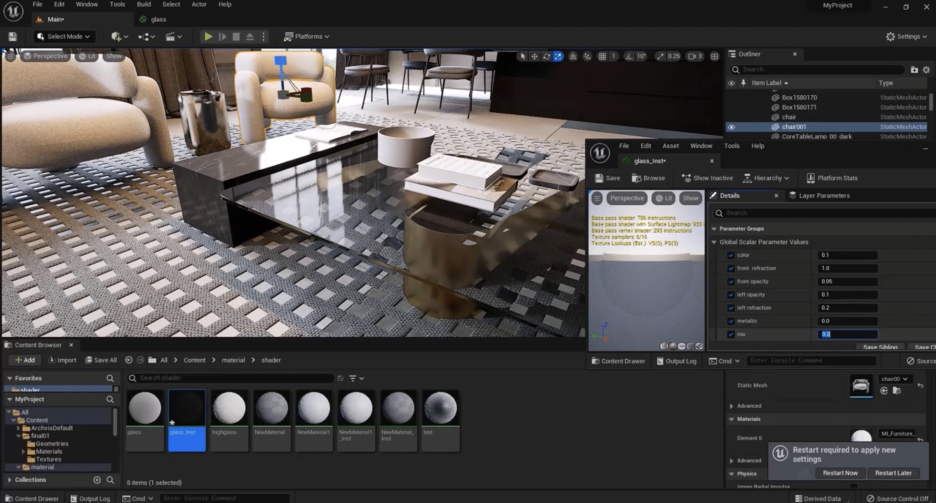
Task: Open the Hierarchy dropdown in material editor
Action: pos(766,178)
